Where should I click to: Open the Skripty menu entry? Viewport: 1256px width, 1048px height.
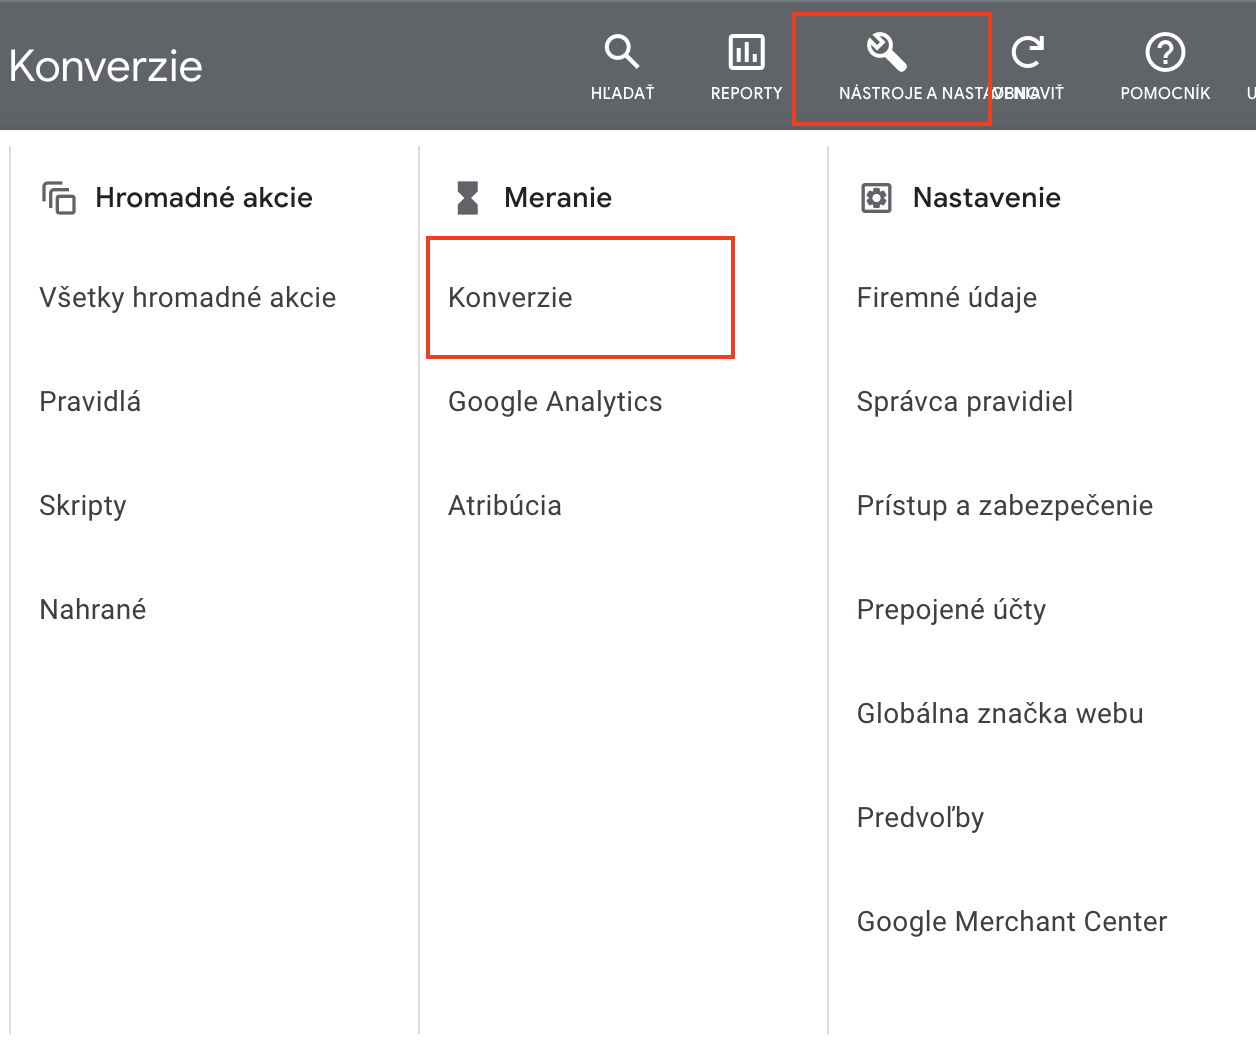point(83,506)
